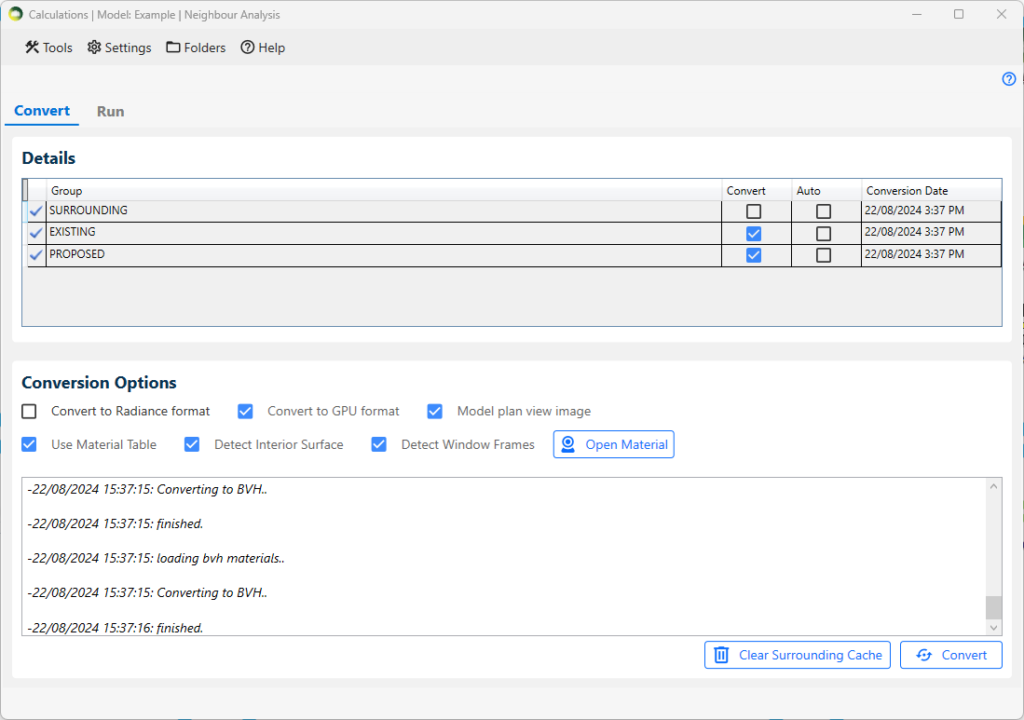Click the application logo in title bar
The height and width of the screenshot is (720, 1024).
[15, 14]
